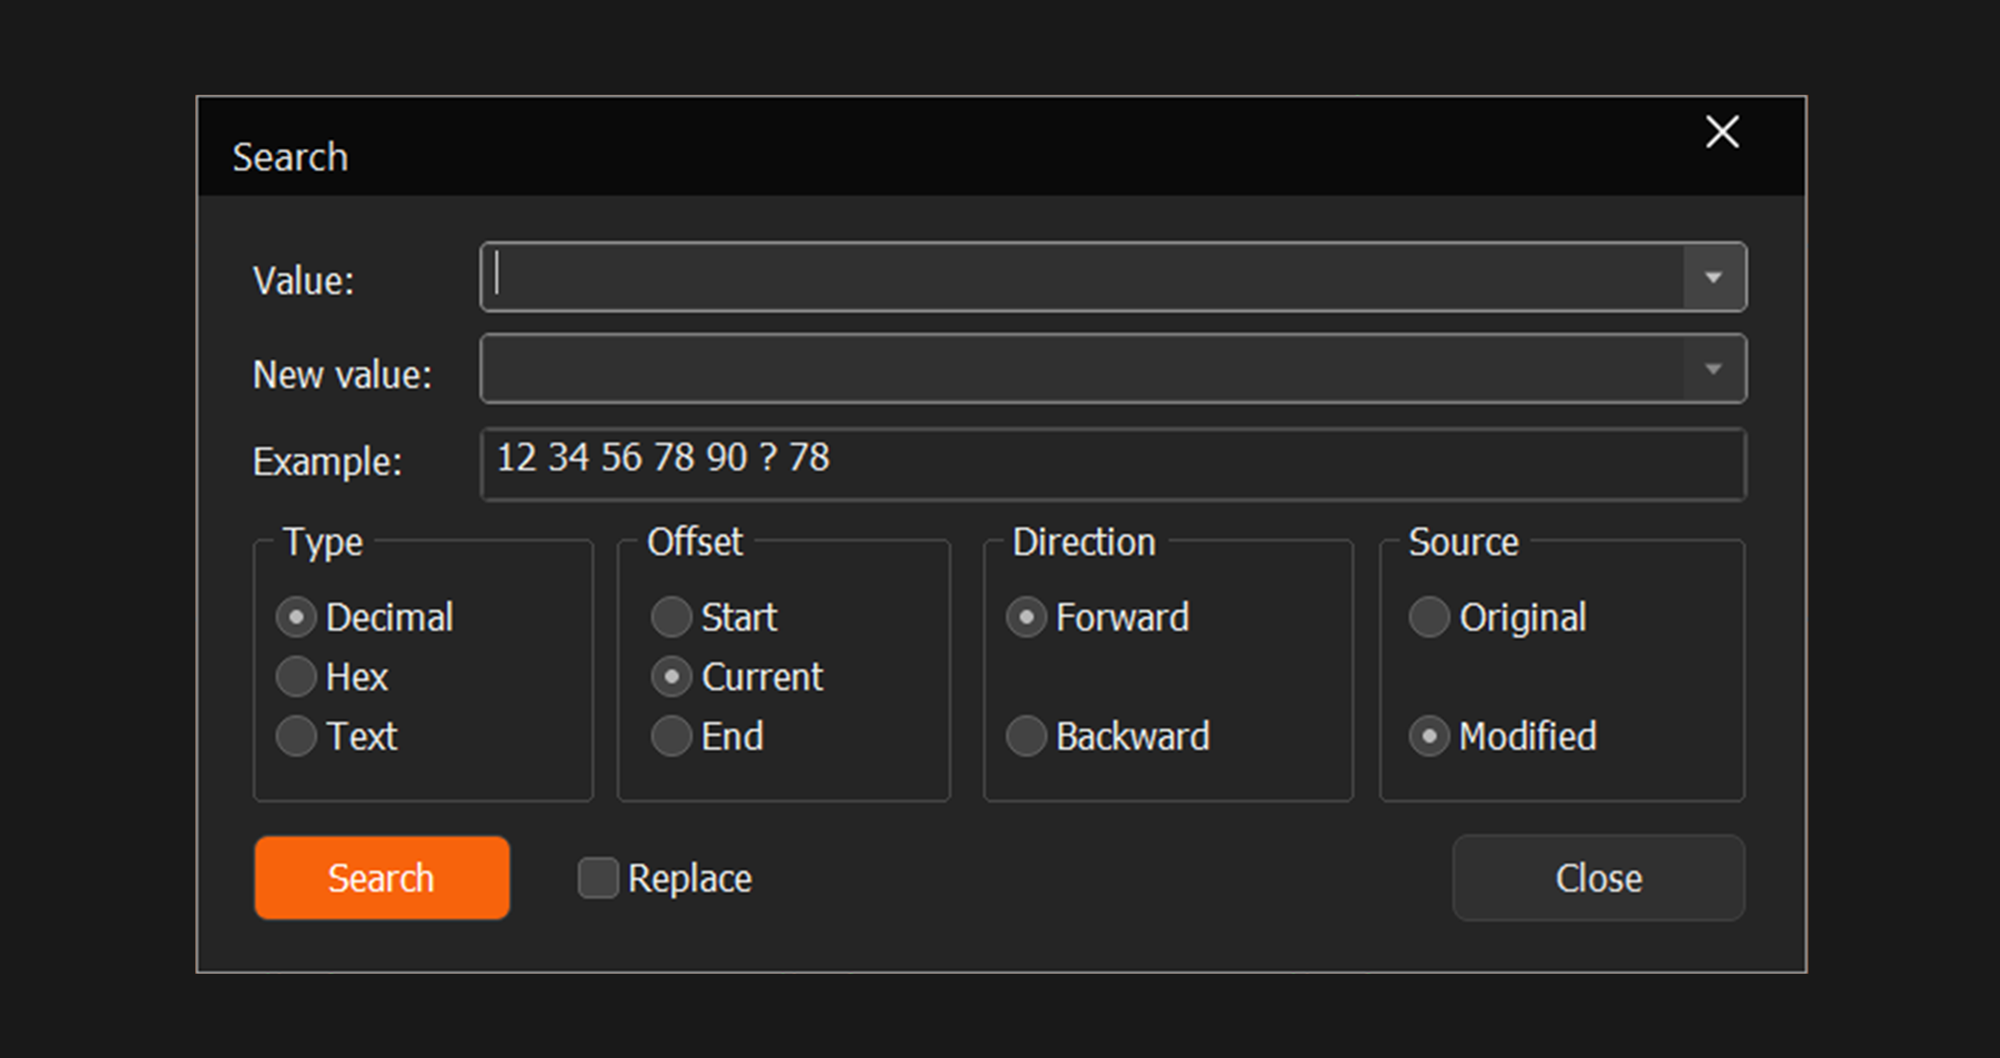Expand the Value dropdown arrow
The width and height of the screenshot is (2000, 1058).
(x=1713, y=277)
